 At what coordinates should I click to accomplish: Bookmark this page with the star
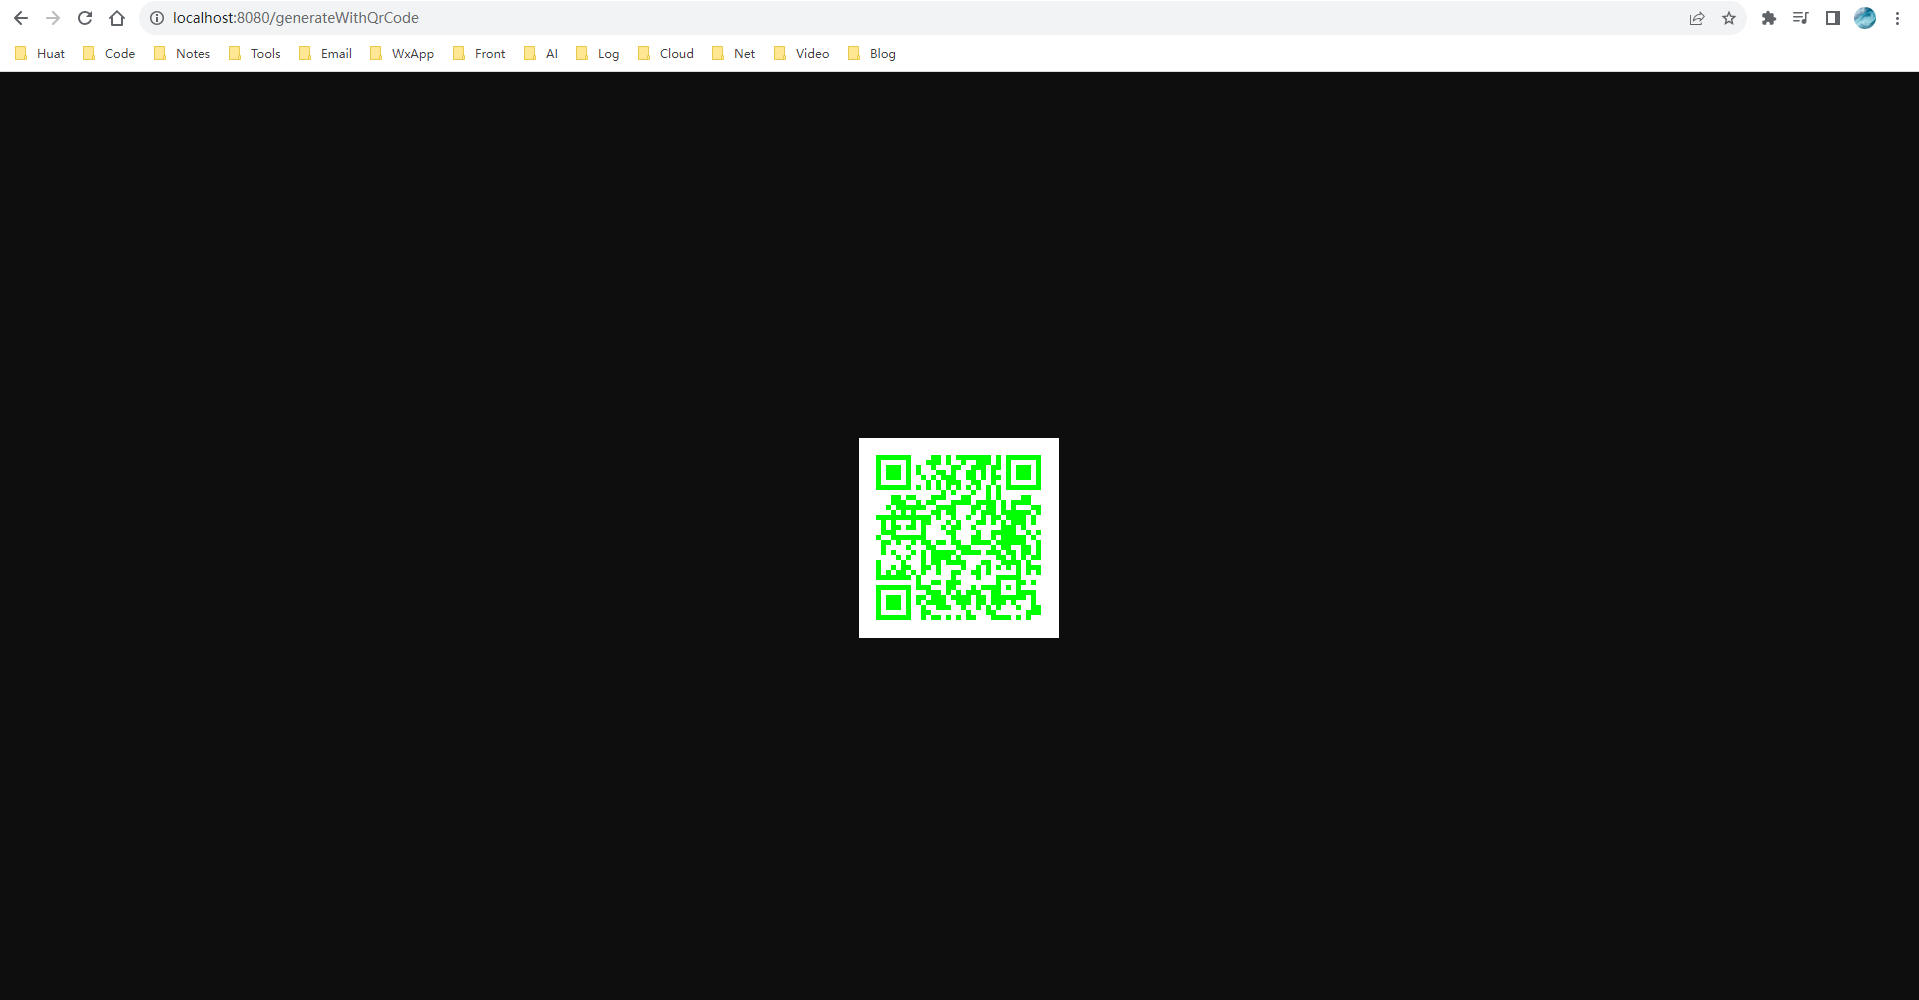click(x=1729, y=17)
